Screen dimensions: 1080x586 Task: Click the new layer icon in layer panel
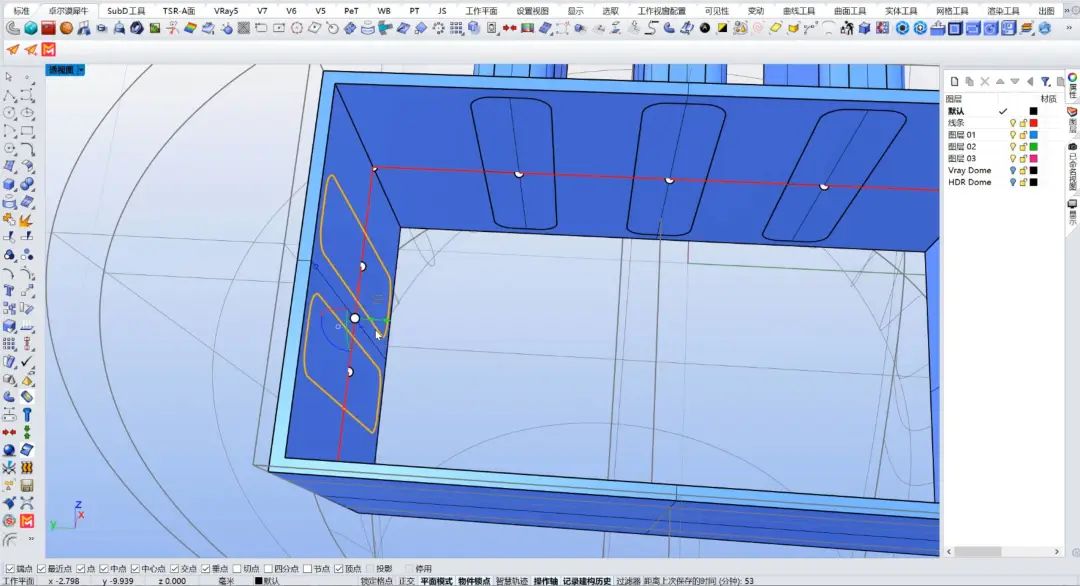click(x=954, y=81)
